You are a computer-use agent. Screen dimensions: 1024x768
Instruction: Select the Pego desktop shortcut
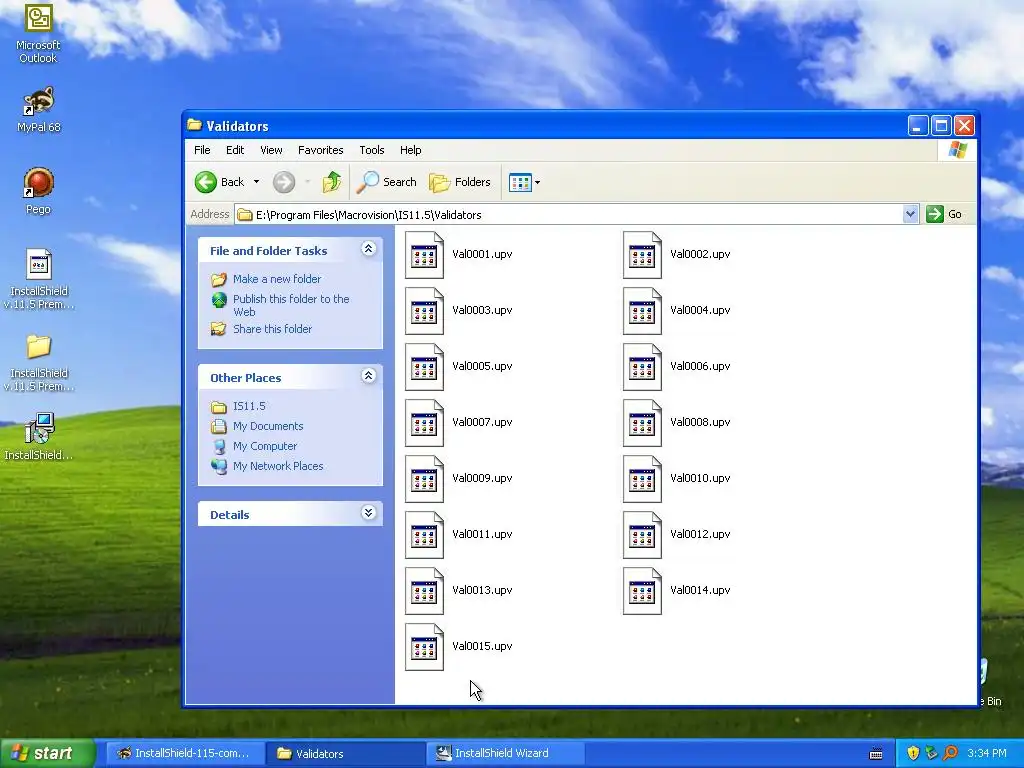point(39,191)
